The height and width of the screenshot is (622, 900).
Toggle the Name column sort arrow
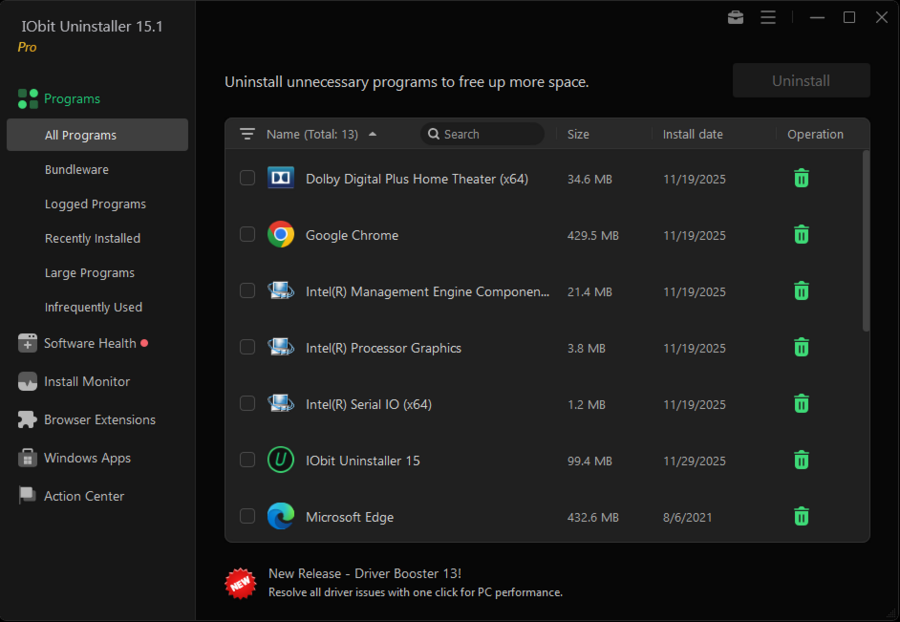click(x=372, y=131)
